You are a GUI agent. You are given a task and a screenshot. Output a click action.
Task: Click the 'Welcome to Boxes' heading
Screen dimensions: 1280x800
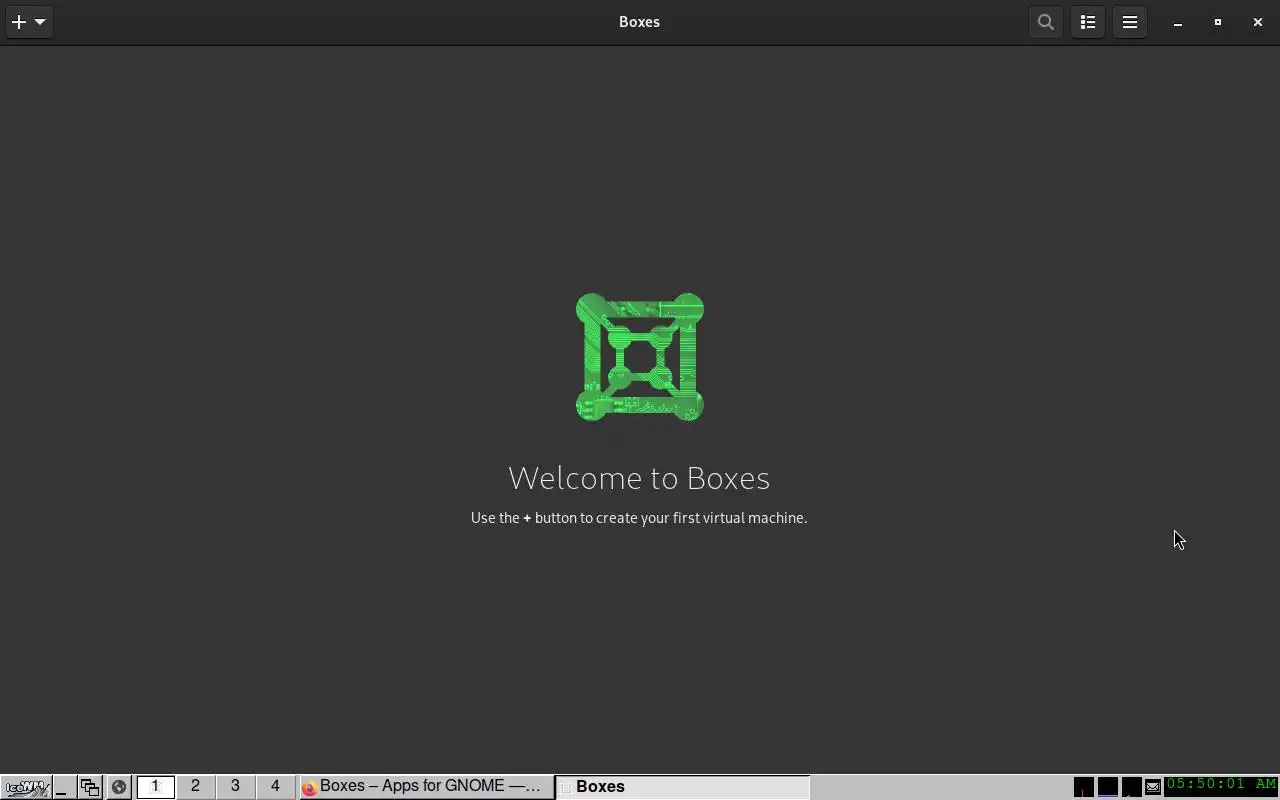pos(639,478)
